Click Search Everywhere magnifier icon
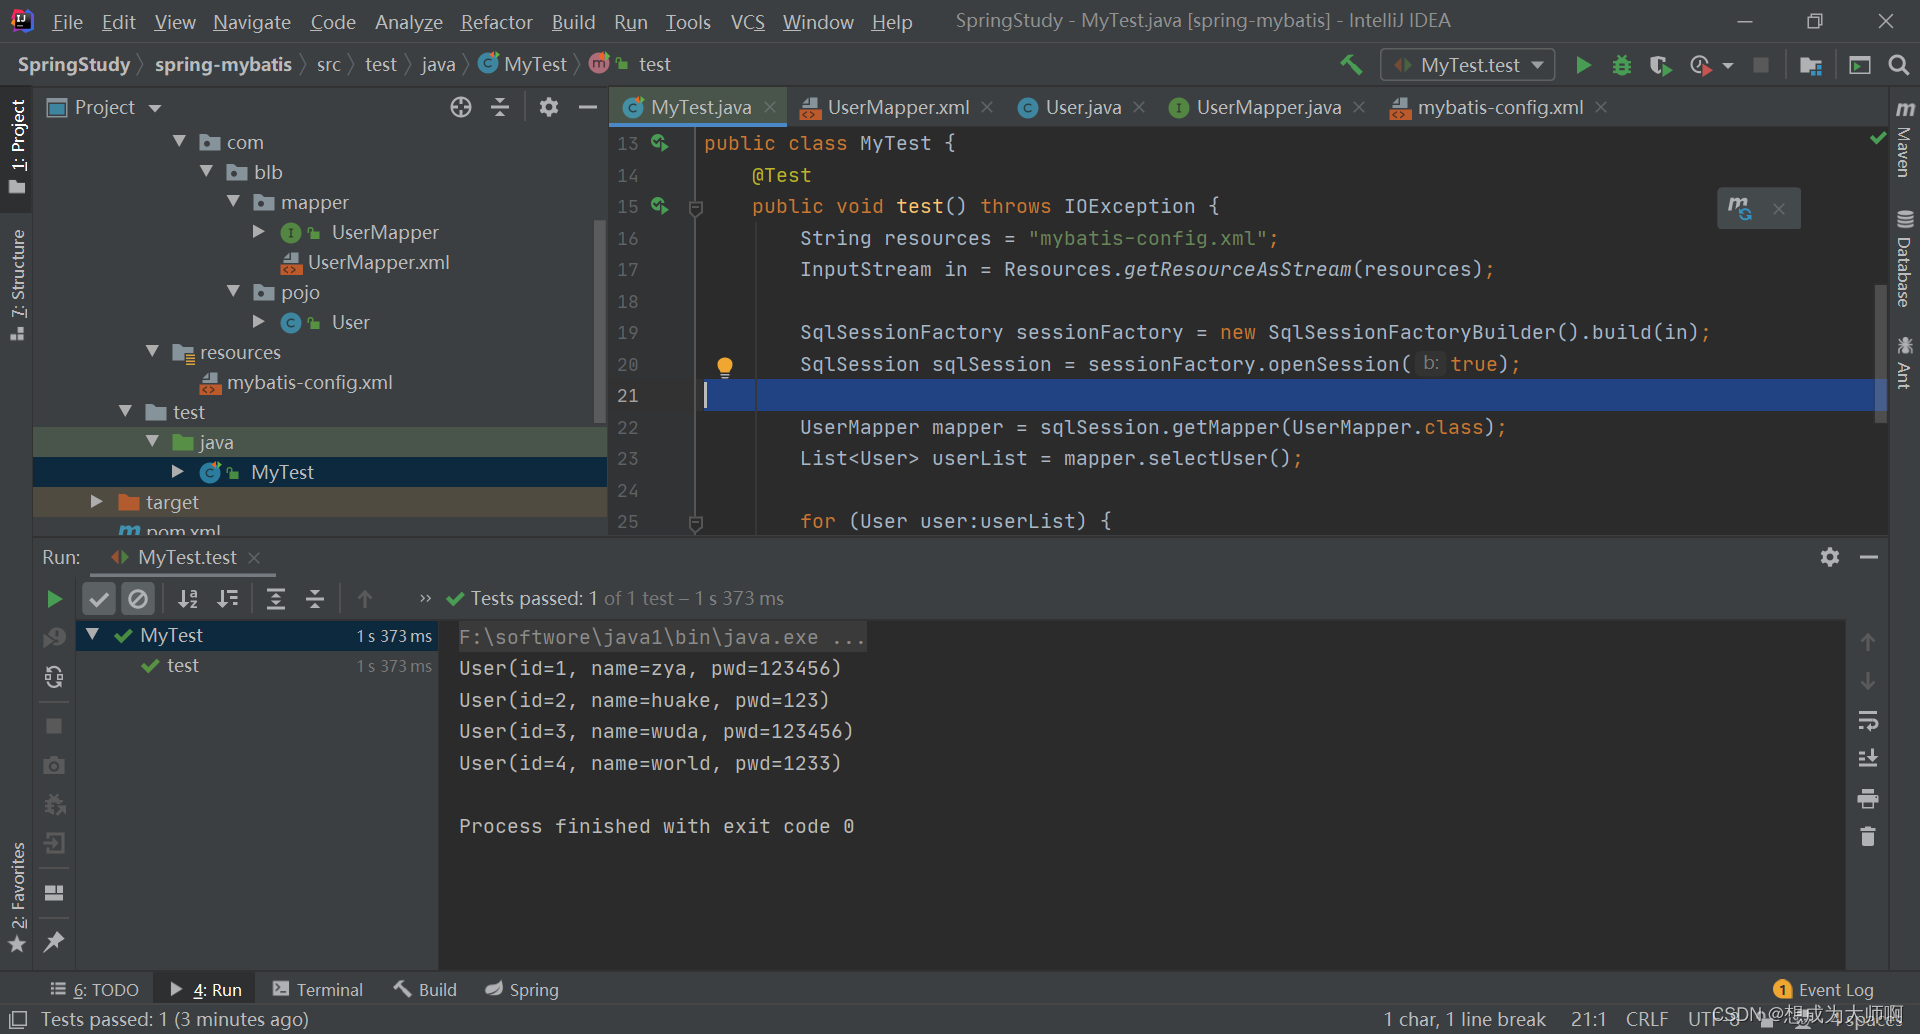 (x=1898, y=65)
